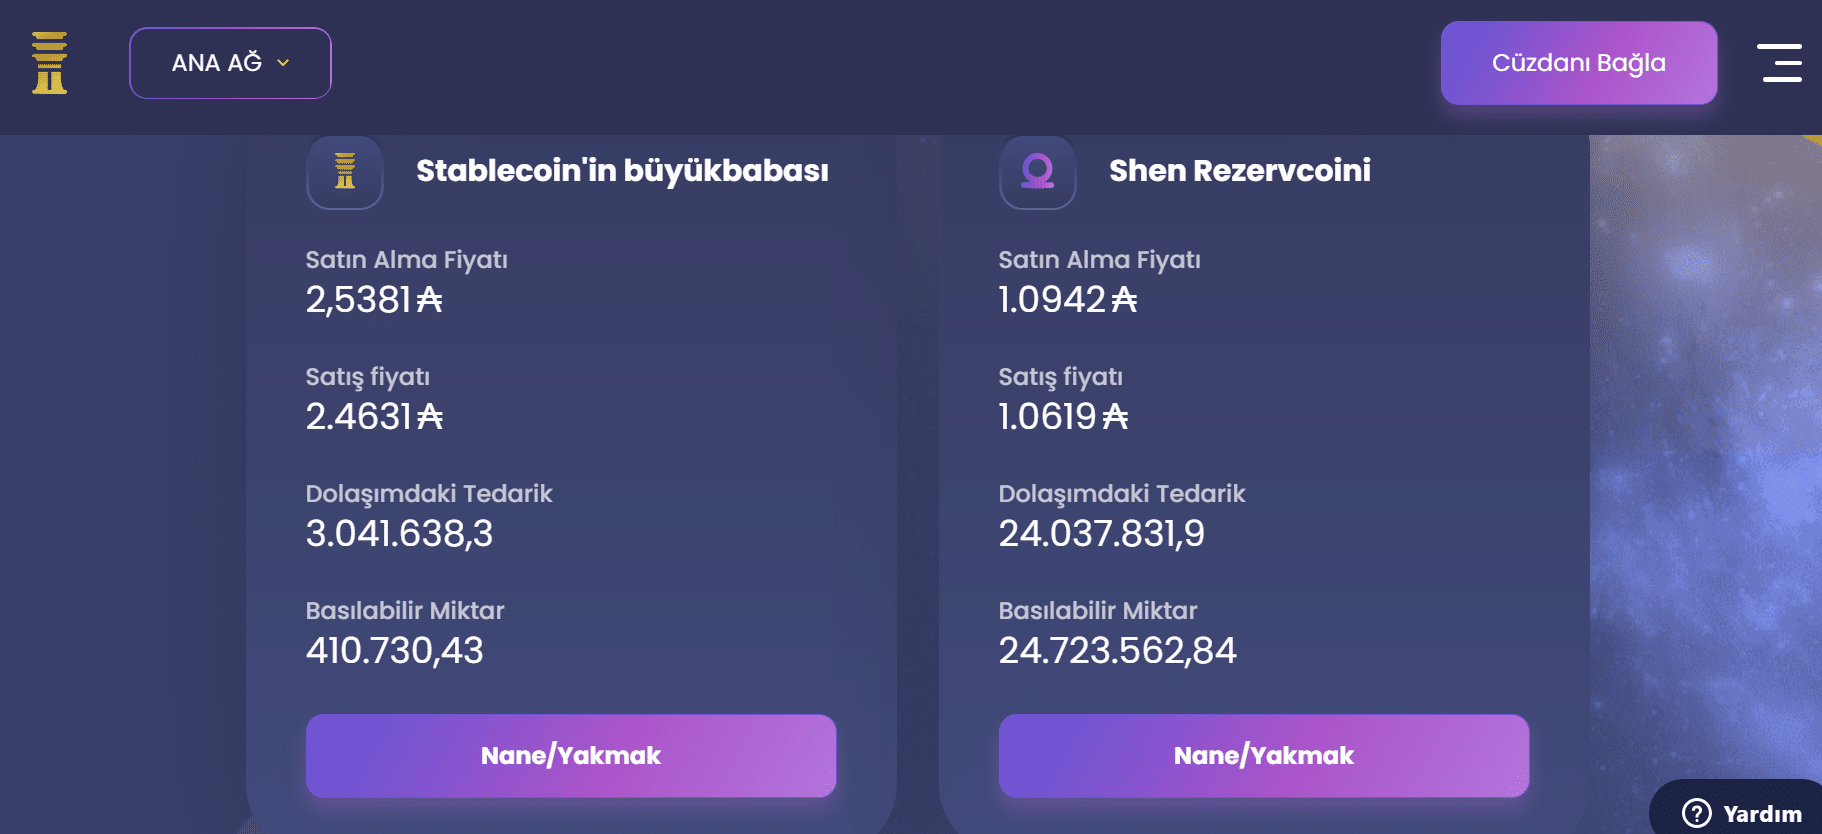Click the question mark help icon

tap(1697, 814)
